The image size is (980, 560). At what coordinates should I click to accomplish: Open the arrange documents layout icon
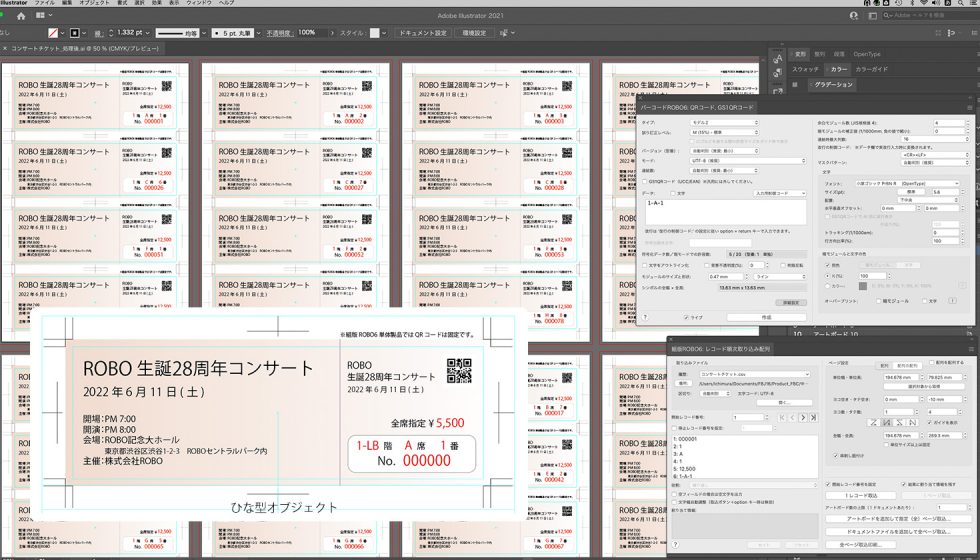pyautogui.click(x=41, y=16)
